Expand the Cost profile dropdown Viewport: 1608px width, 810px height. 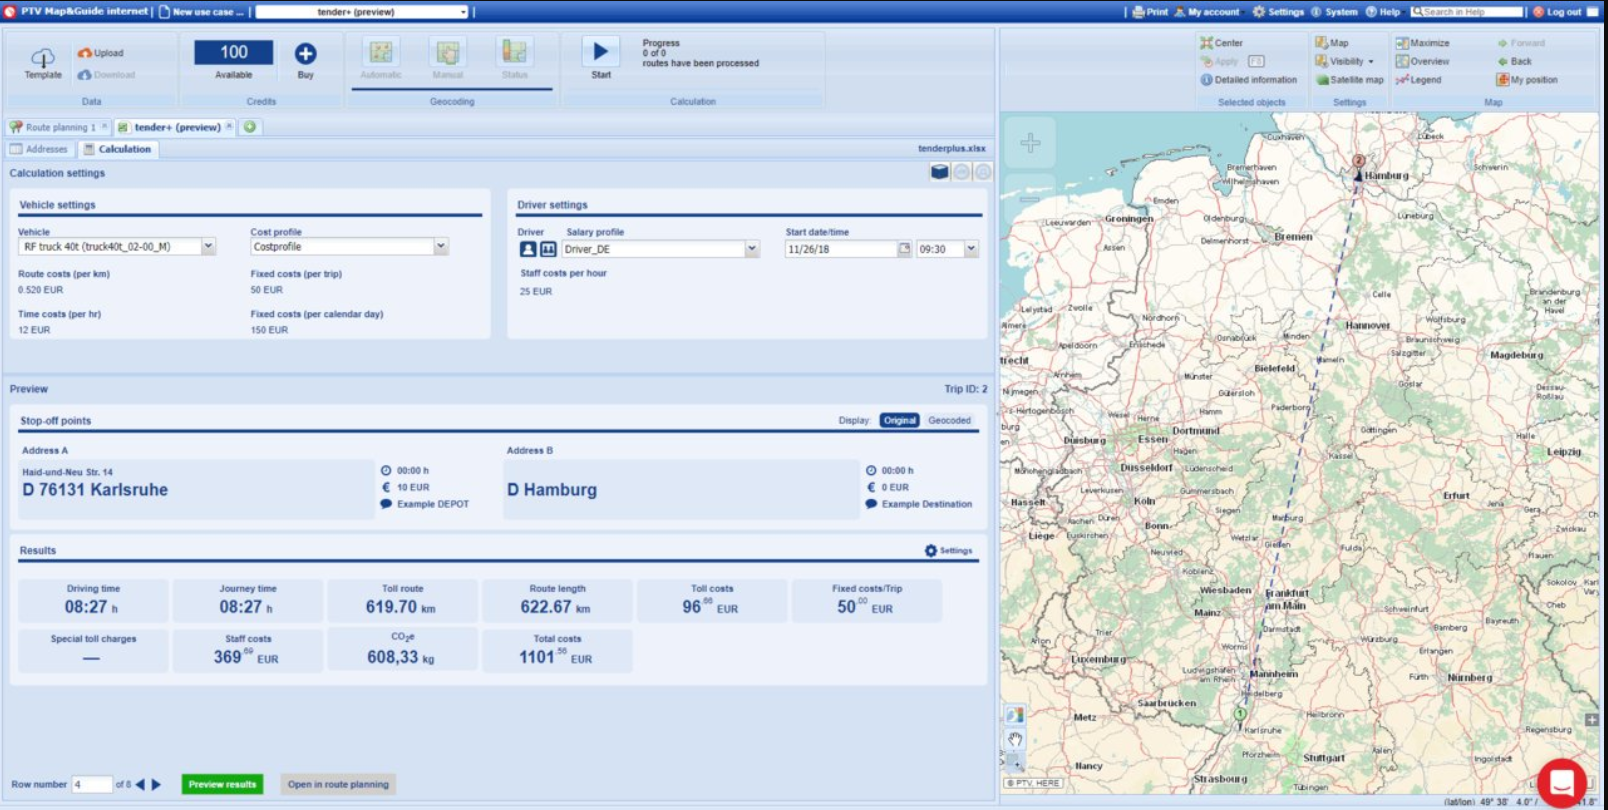[x=440, y=246]
